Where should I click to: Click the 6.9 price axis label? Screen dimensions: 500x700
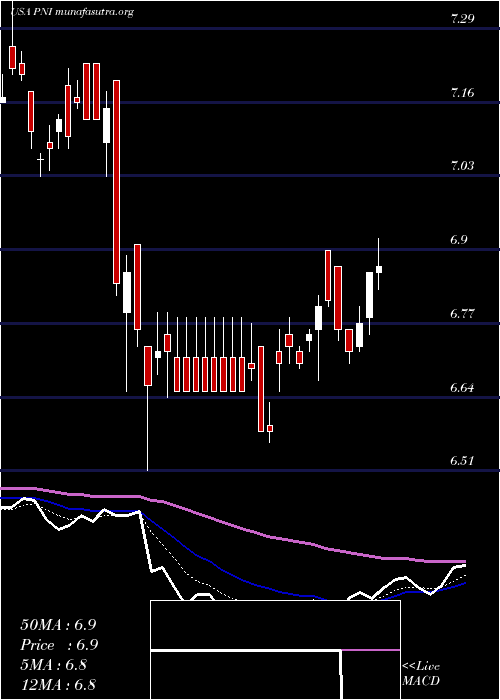[x=459, y=240]
